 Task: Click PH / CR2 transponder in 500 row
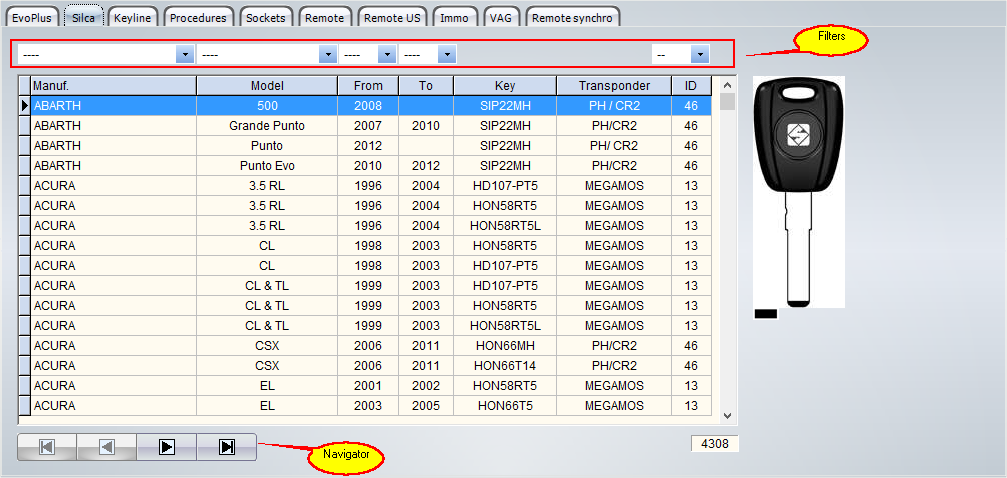[x=614, y=105]
